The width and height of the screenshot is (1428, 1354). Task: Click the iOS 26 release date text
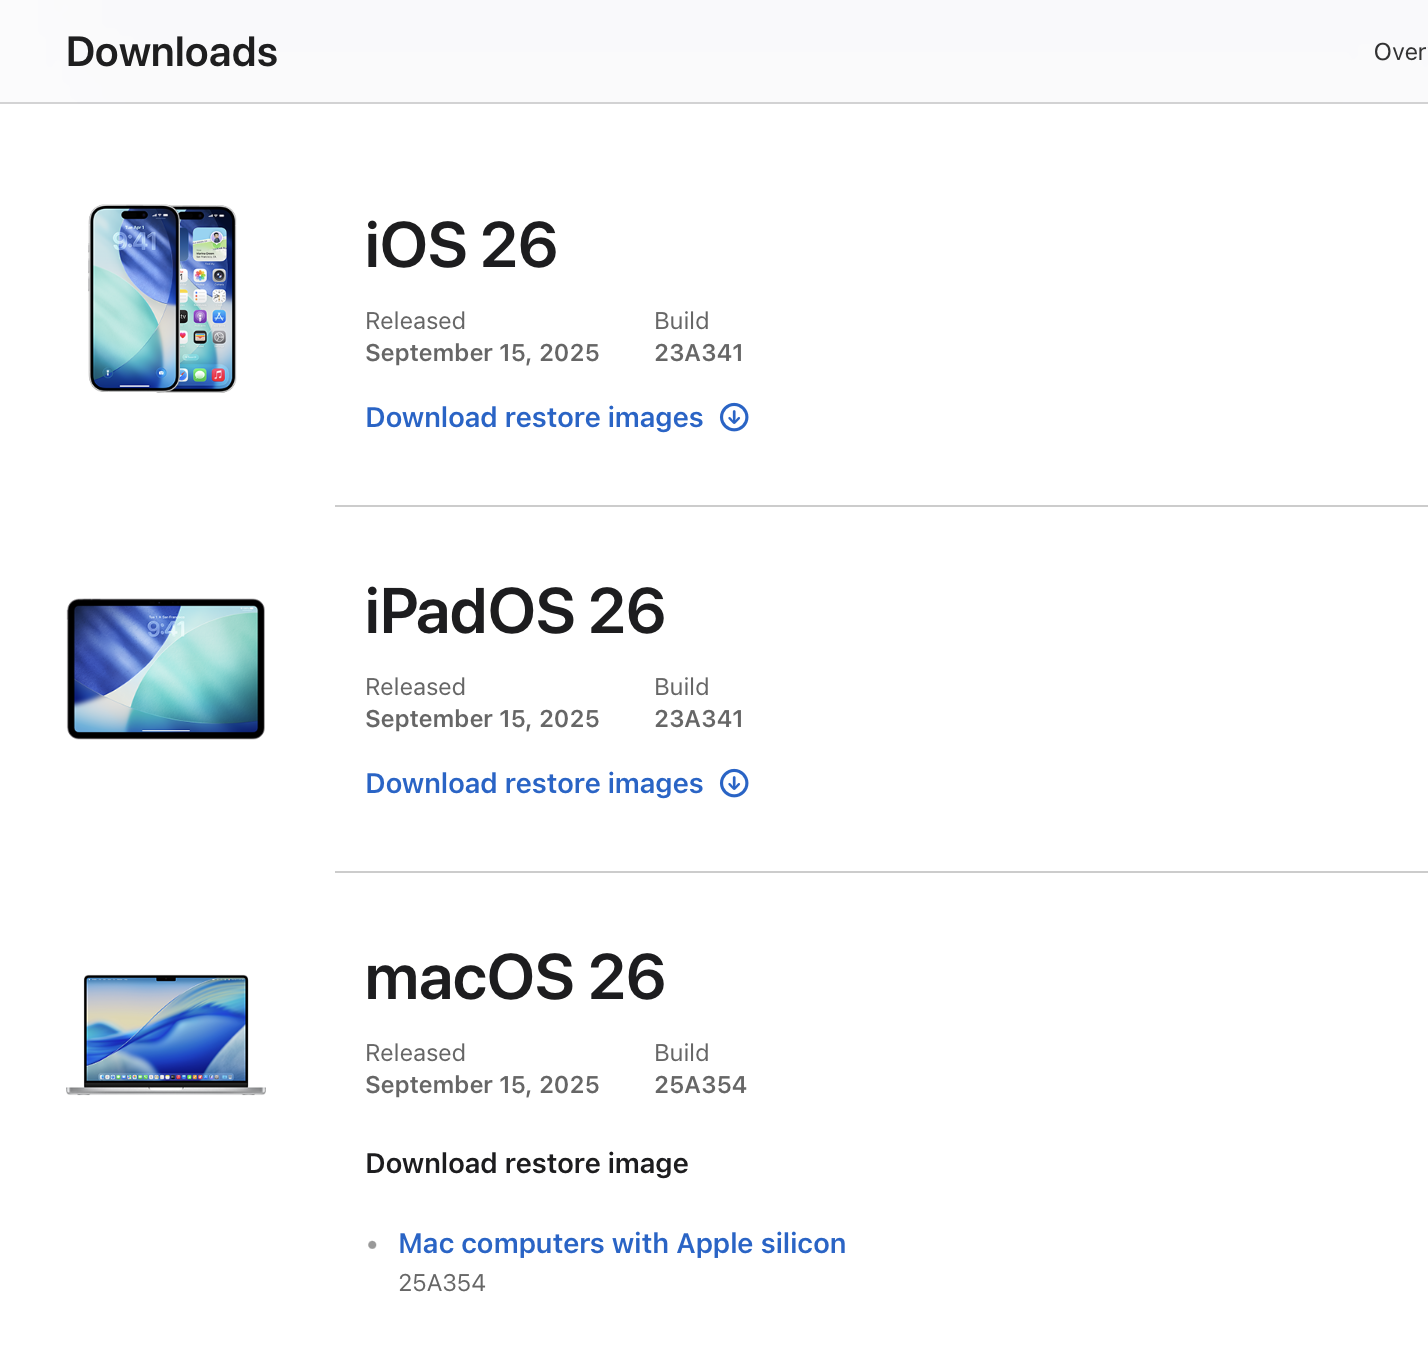click(x=482, y=353)
